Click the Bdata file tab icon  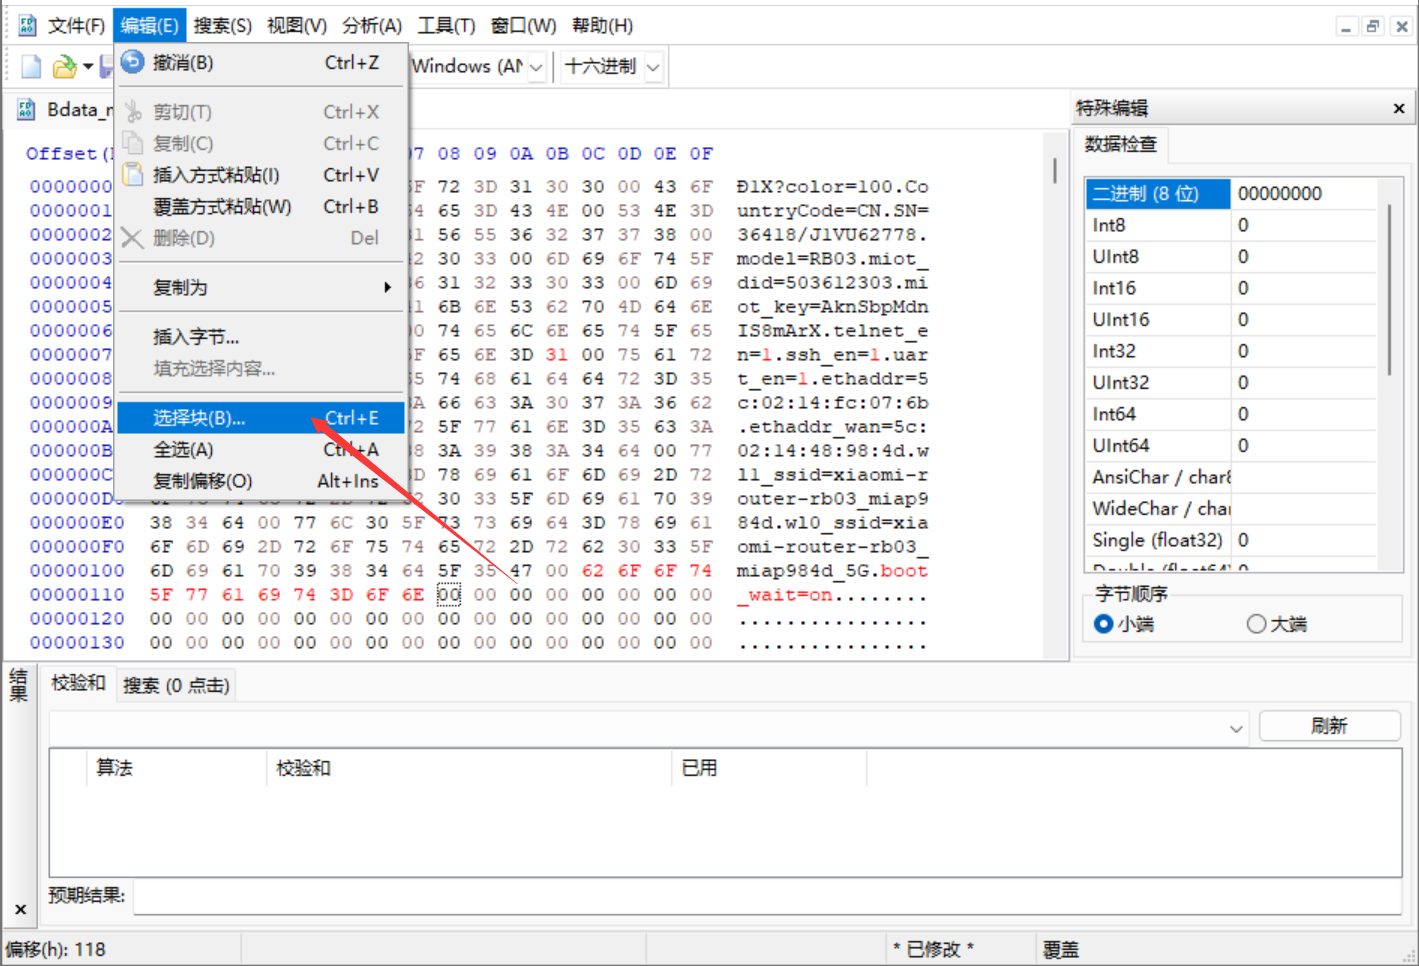pos(26,110)
